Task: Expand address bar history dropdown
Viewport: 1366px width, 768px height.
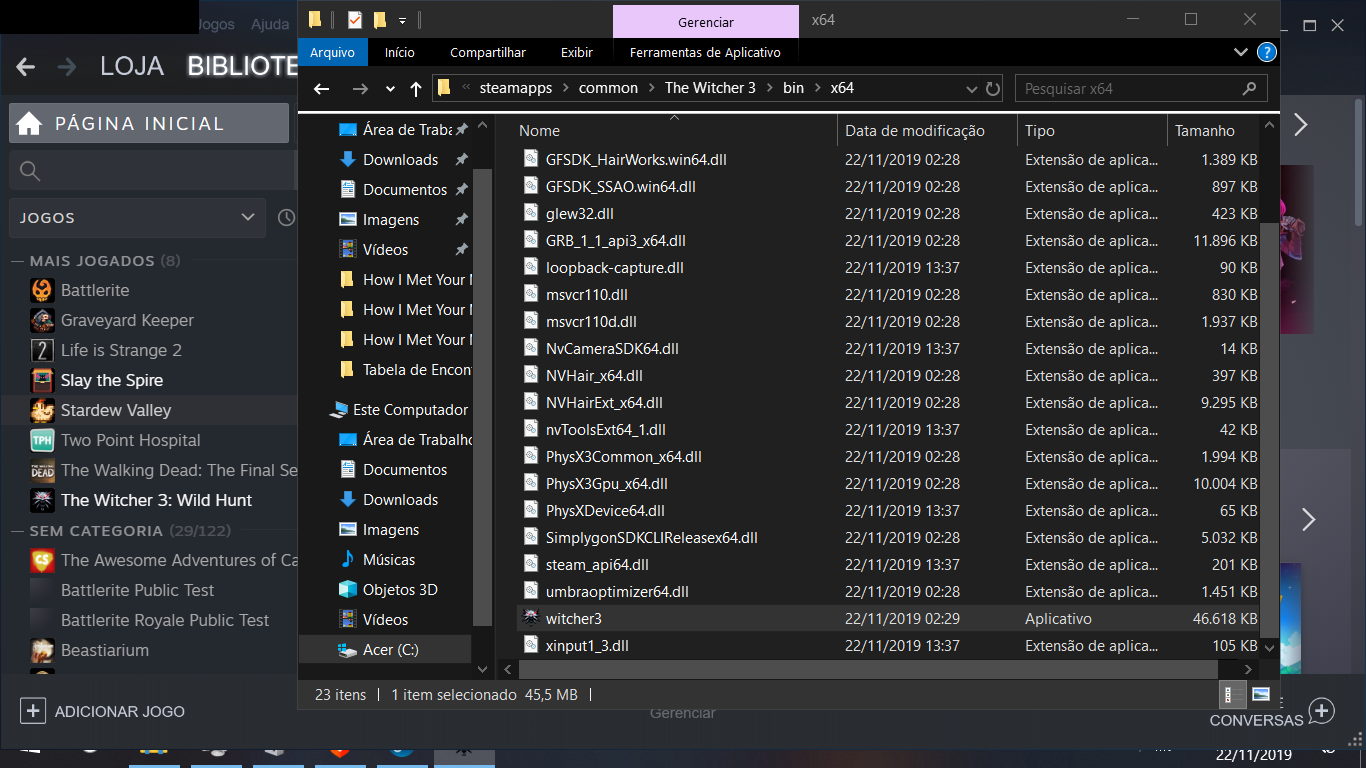Action: coord(971,88)
